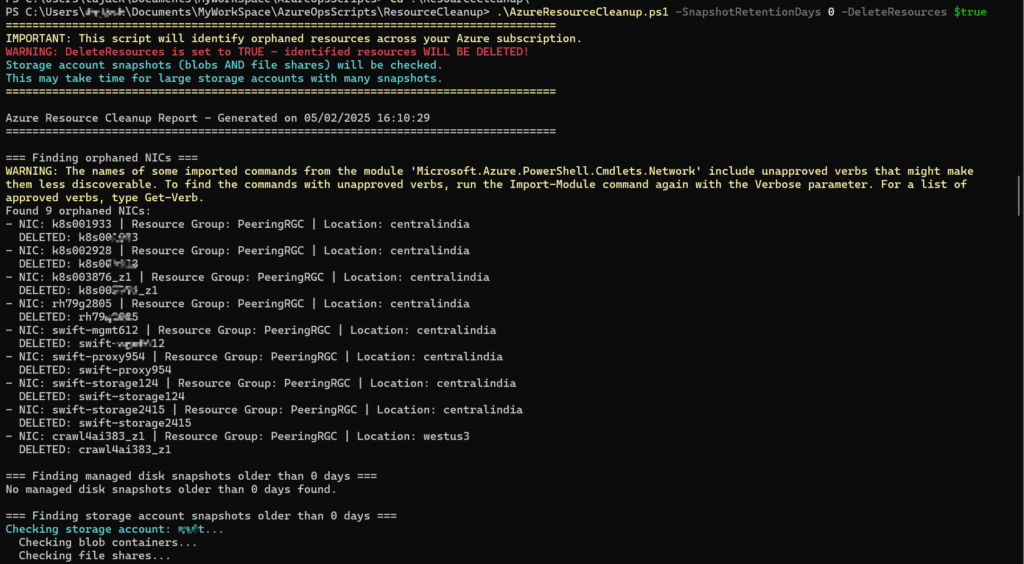This screenshot has width=1024, height=564.
Task: Click the 'DELETED: swift-storage124' line
Action: [x=101, y=397]
